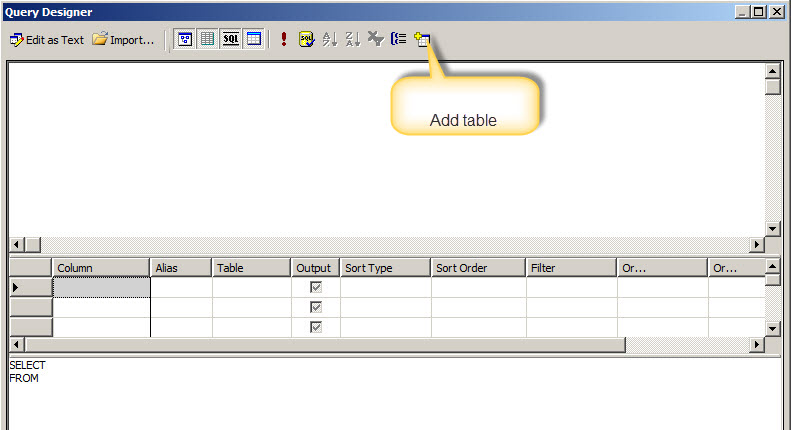Image resolution: width=791 pixels, height=430 pixels.
Task: Click the first row Column cell
Action: (101, 287)
